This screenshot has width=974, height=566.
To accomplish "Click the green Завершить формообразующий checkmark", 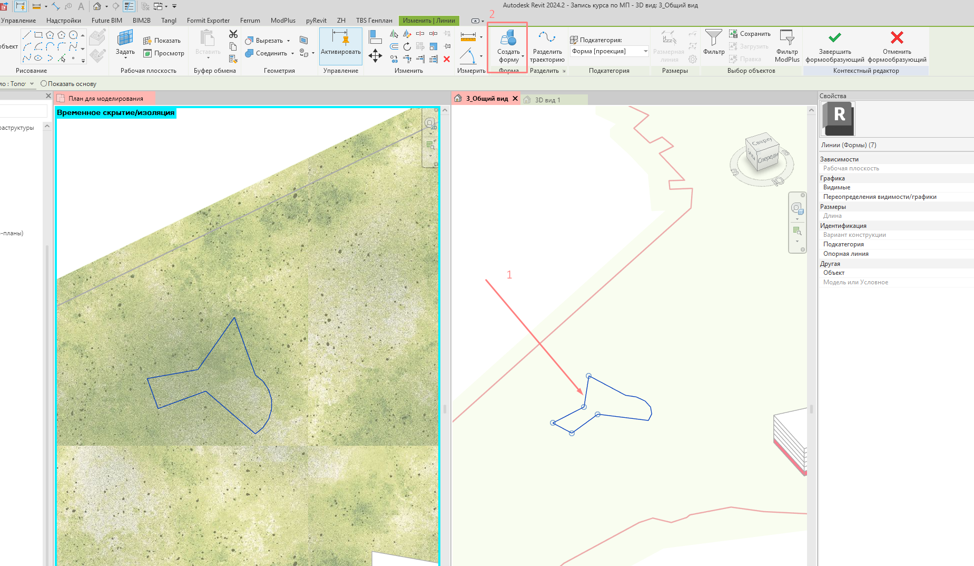I will pos(835,37).
